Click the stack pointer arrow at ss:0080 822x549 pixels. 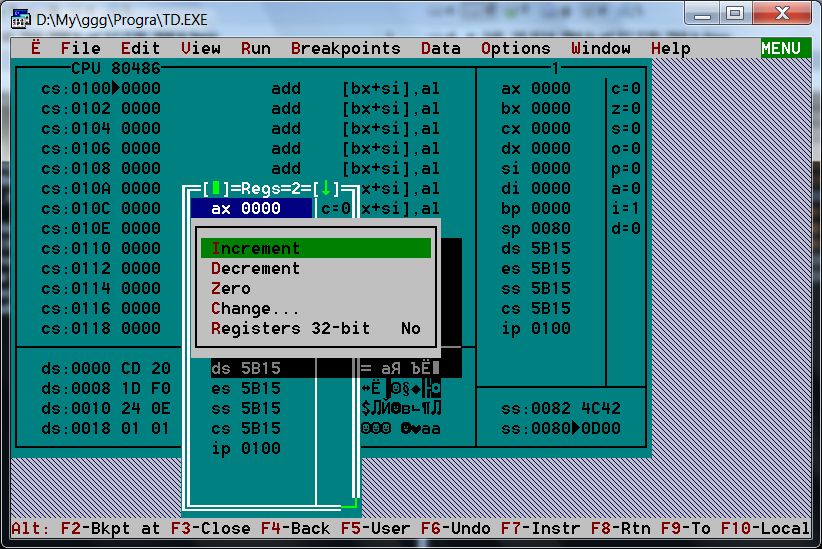[576, 428]
